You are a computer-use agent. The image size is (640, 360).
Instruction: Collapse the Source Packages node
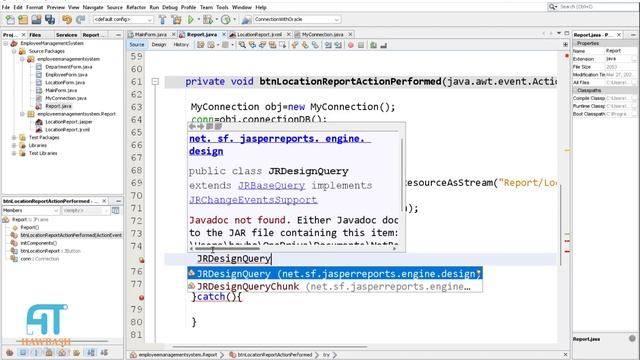tap(14, 51)
